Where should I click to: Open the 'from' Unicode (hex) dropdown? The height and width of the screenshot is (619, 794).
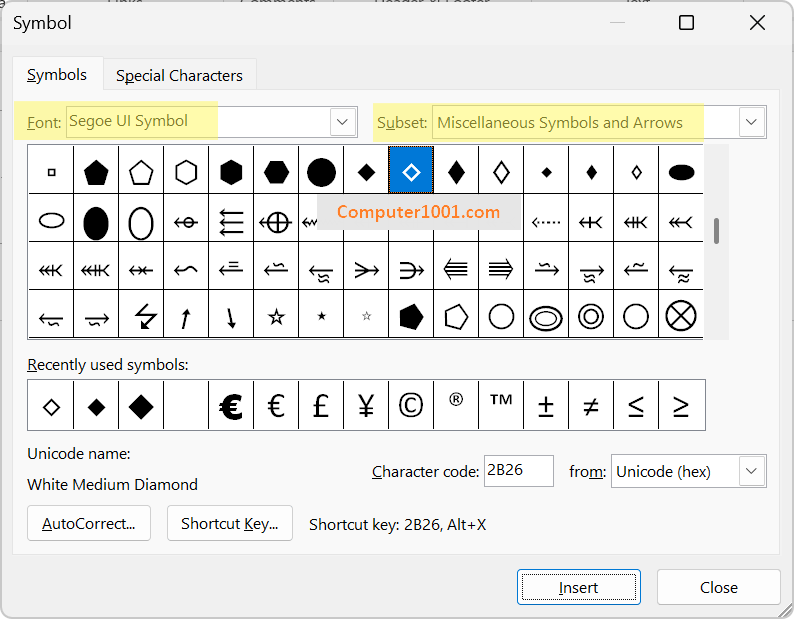(x=751, y=471)
